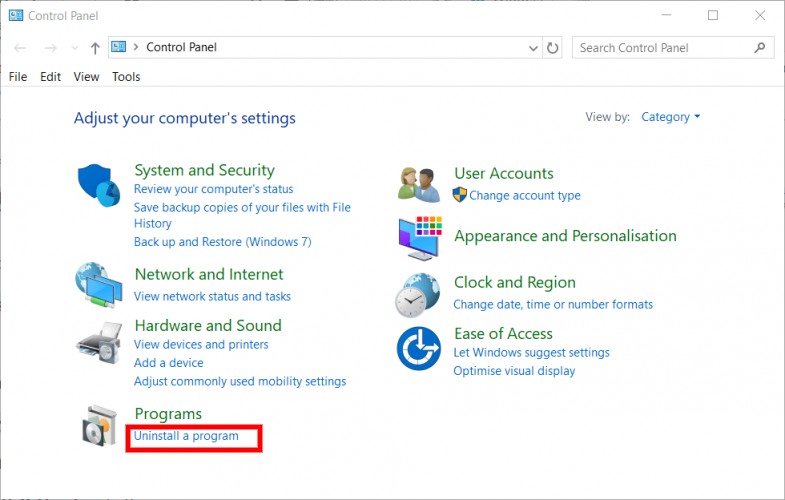Open the Edit menu

(x=51, y=77)
